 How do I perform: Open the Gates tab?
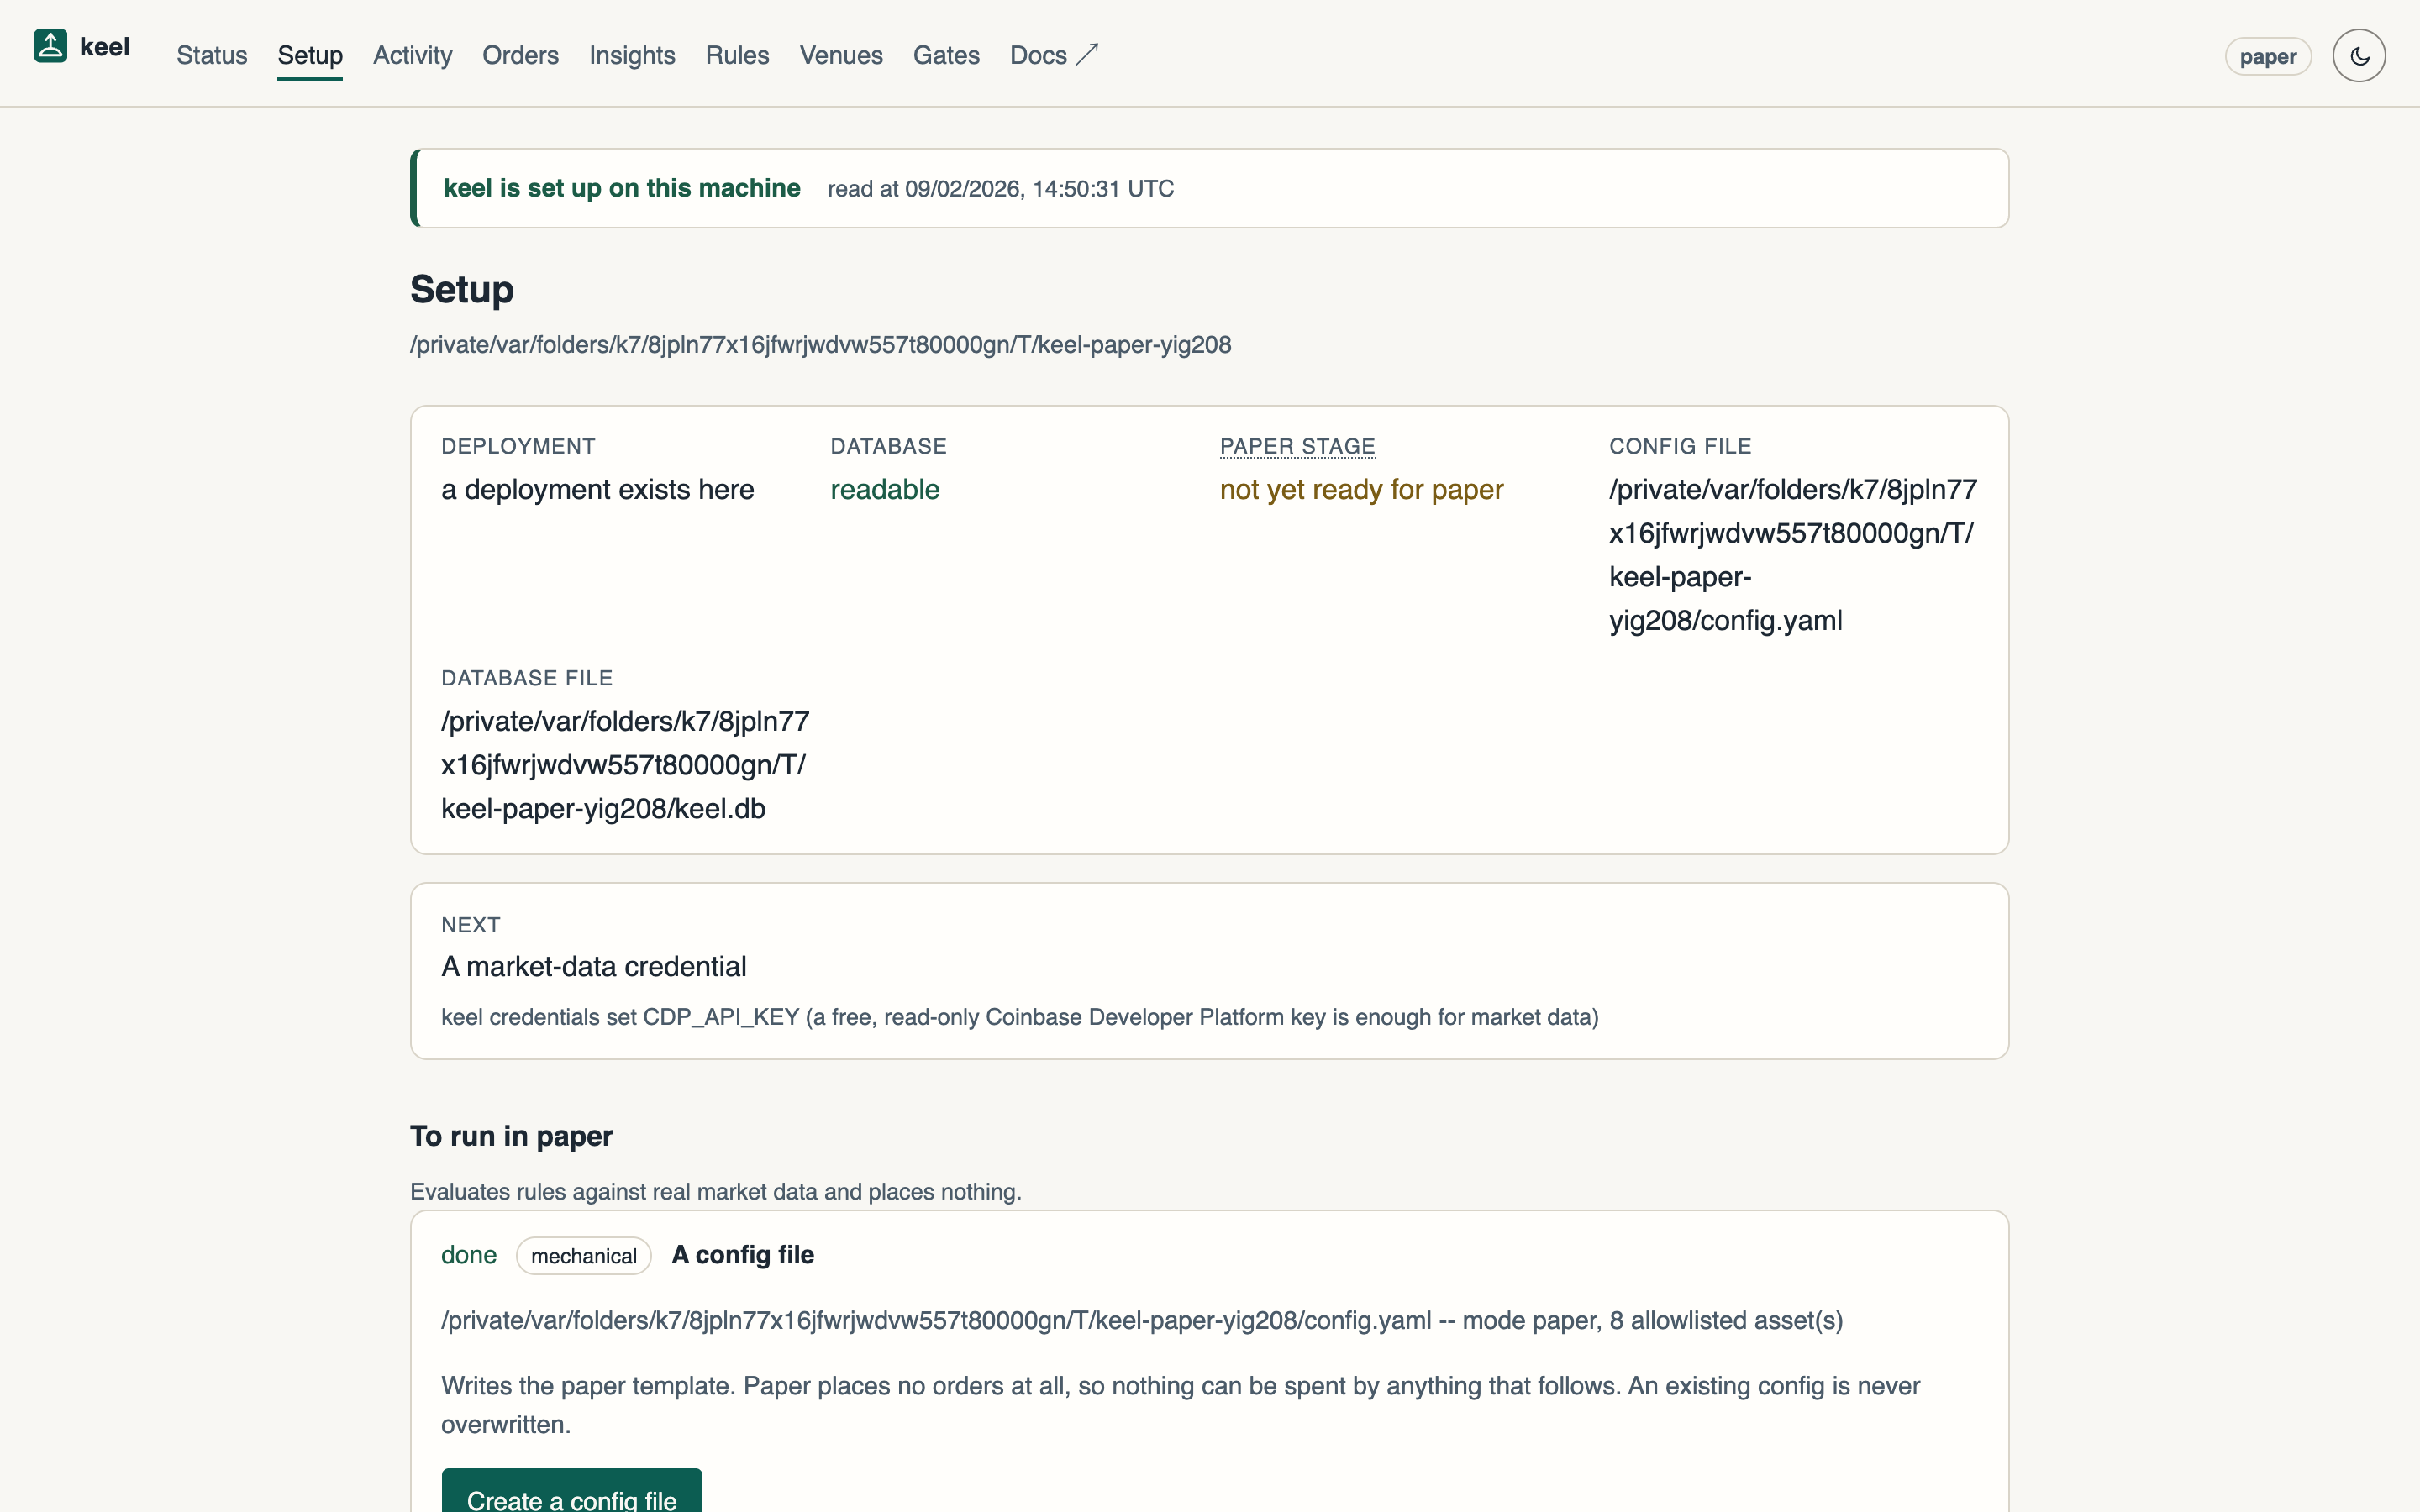946,55
